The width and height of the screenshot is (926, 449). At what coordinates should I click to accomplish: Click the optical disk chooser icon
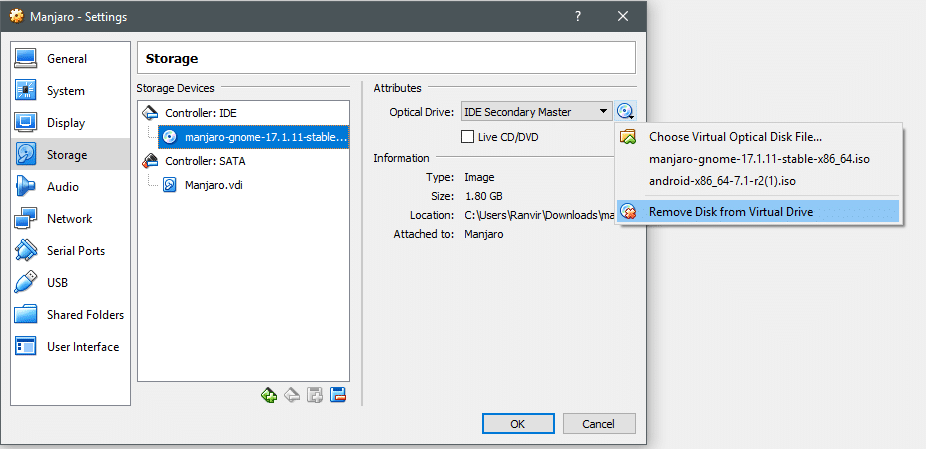coord(625,111)
